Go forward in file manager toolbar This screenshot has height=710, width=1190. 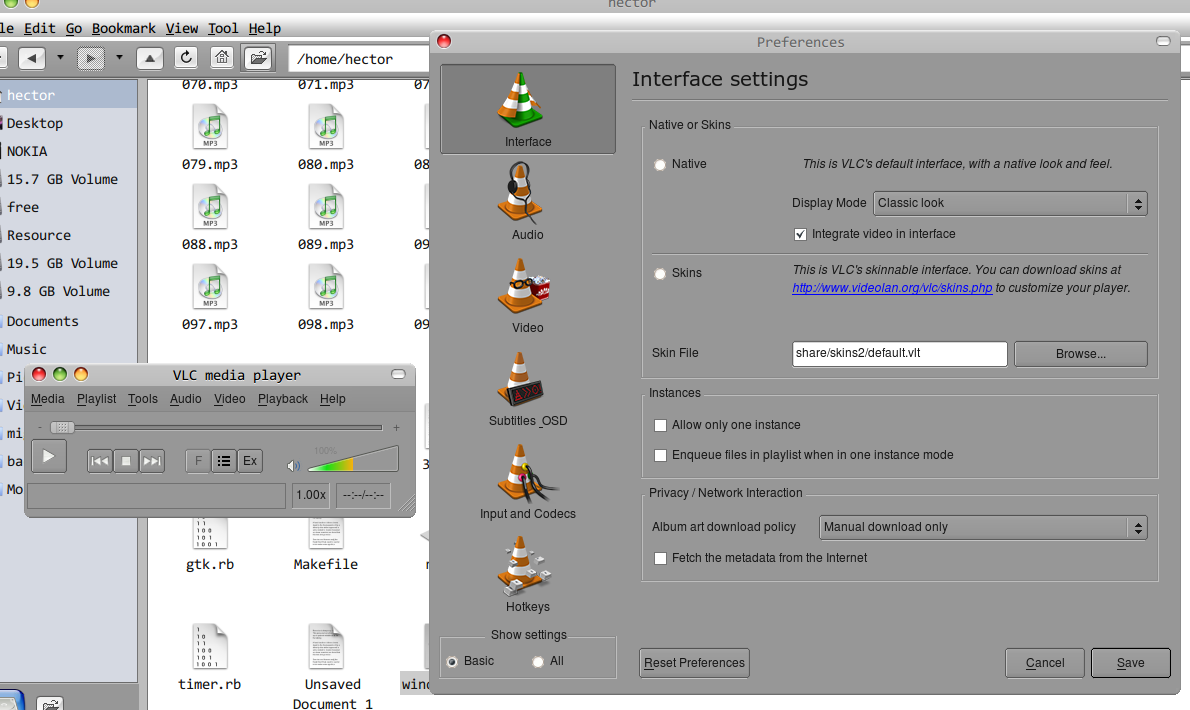click(x=90, y=58)
